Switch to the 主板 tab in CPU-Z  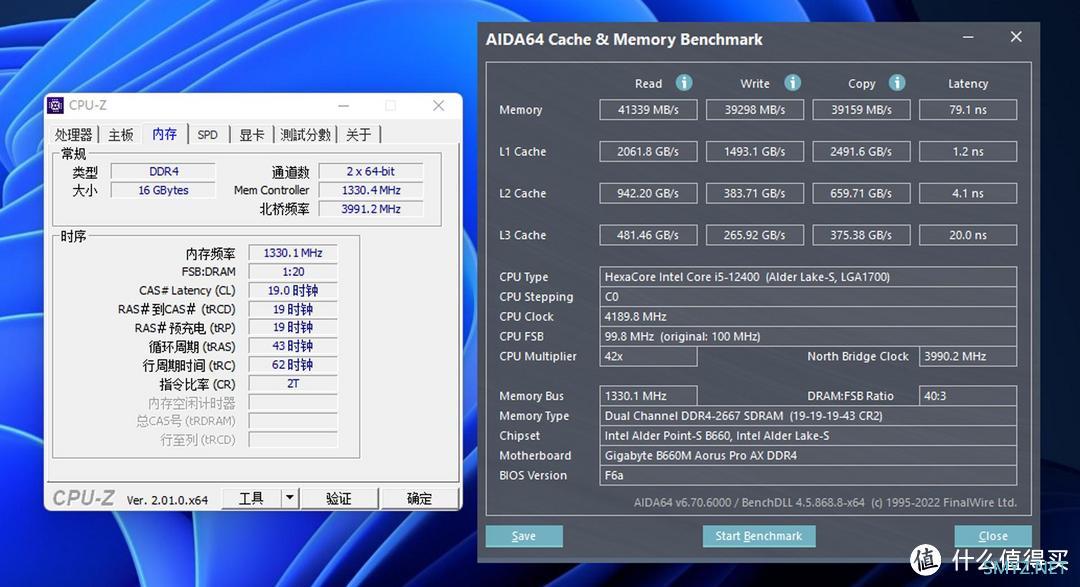tap(121, 134)
